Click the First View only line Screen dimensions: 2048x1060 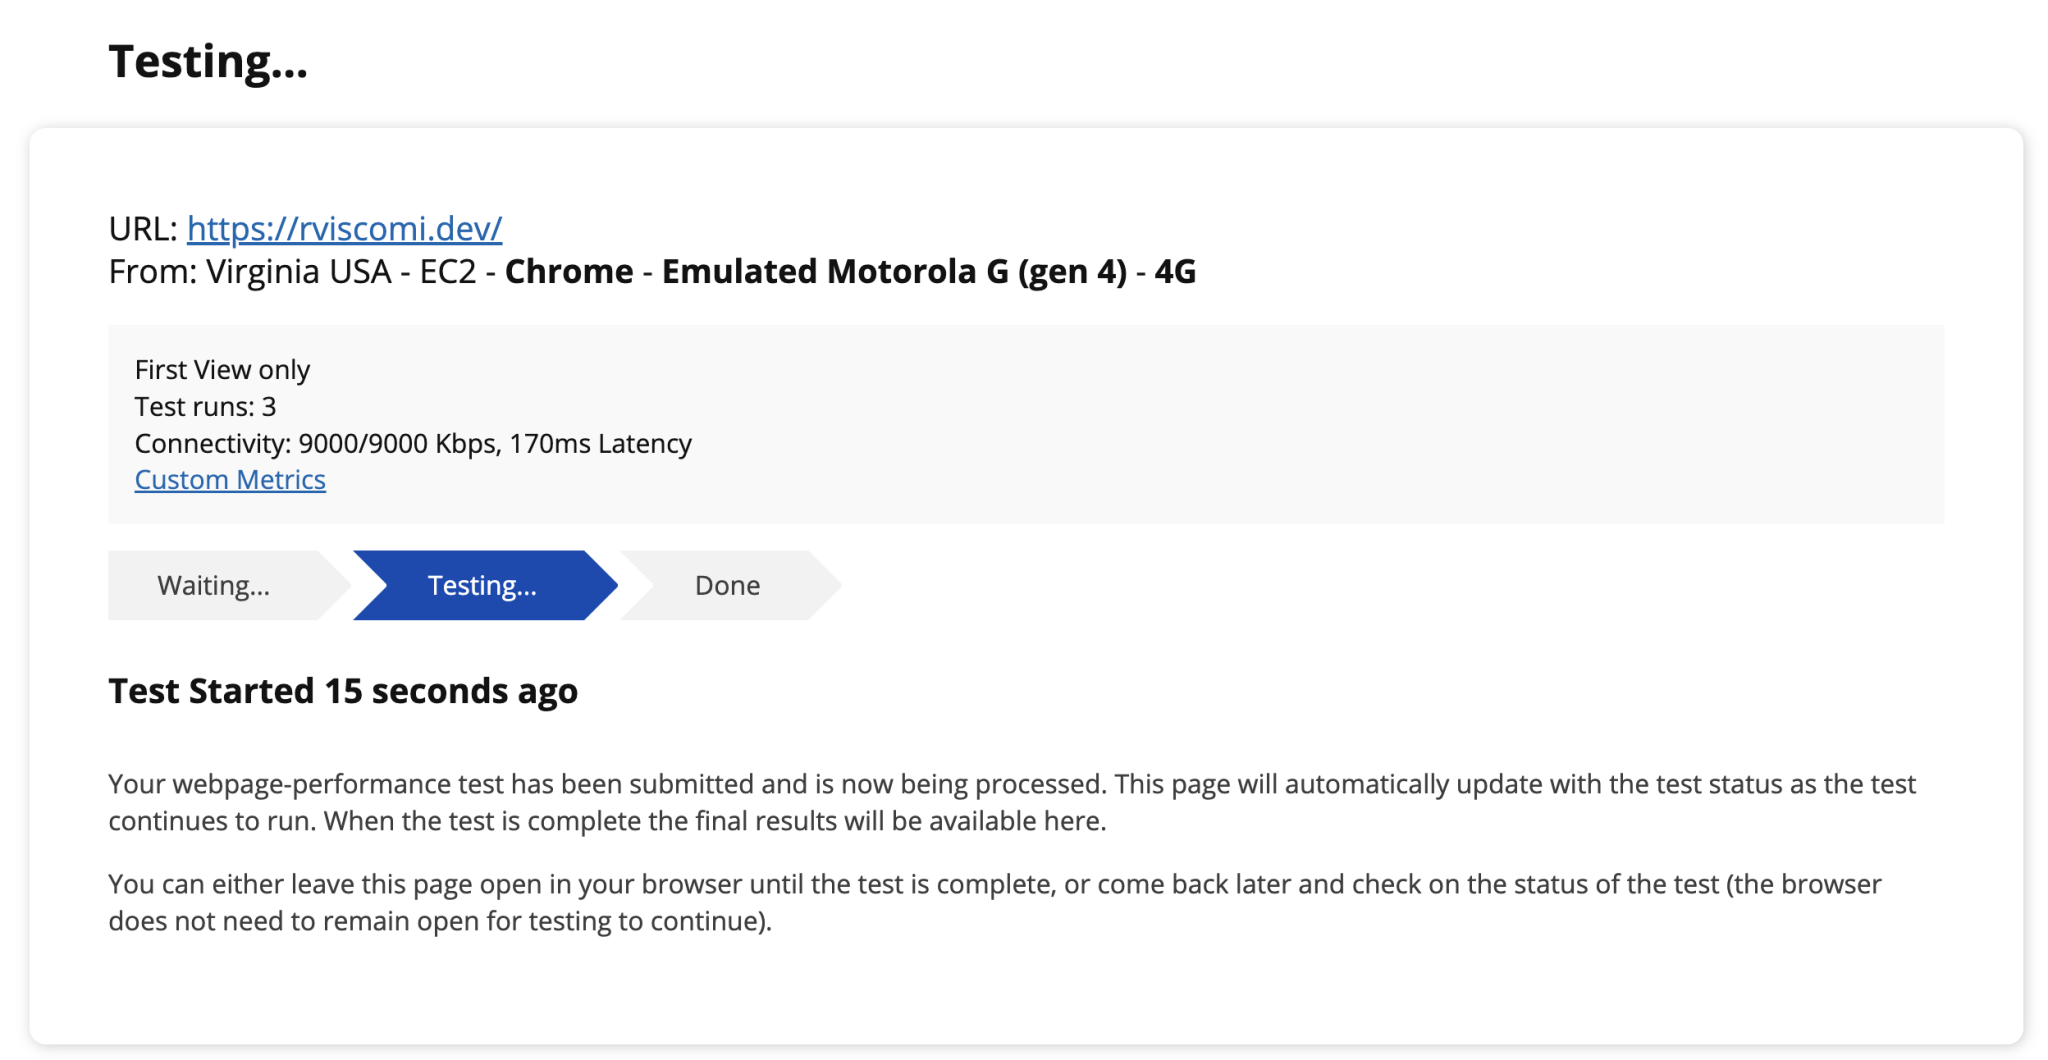click(222, 370)
